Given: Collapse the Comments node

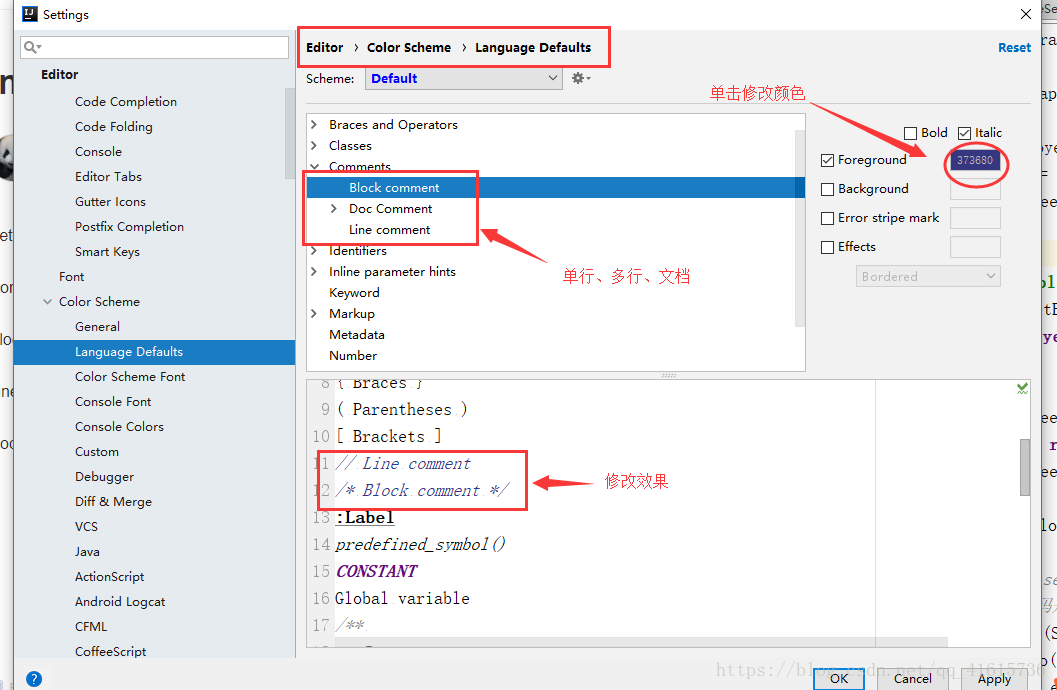Looking at the screenshot, I should pos(314,166).
